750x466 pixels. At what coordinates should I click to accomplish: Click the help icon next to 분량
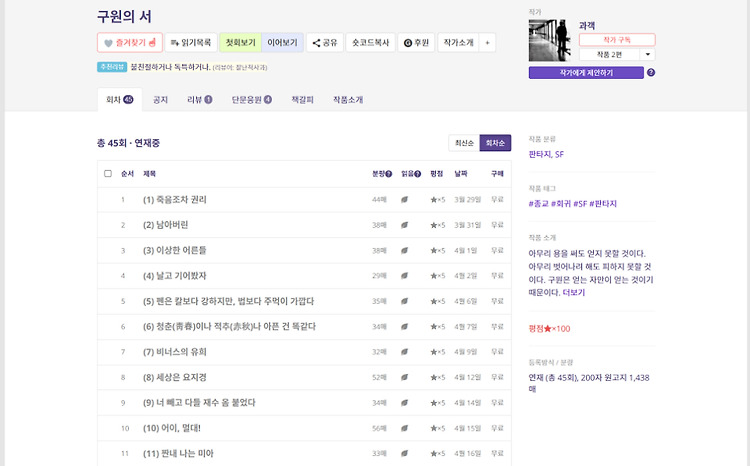389,174
